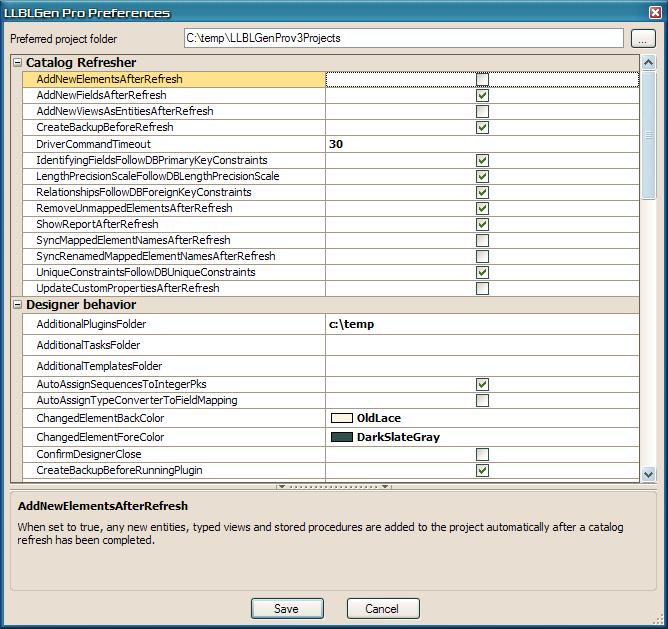This screenshot has width=668, height=629.
Task: Uncheck AutoAssignSequencesToIntegerPks checkbox
Action: (482, 385)
